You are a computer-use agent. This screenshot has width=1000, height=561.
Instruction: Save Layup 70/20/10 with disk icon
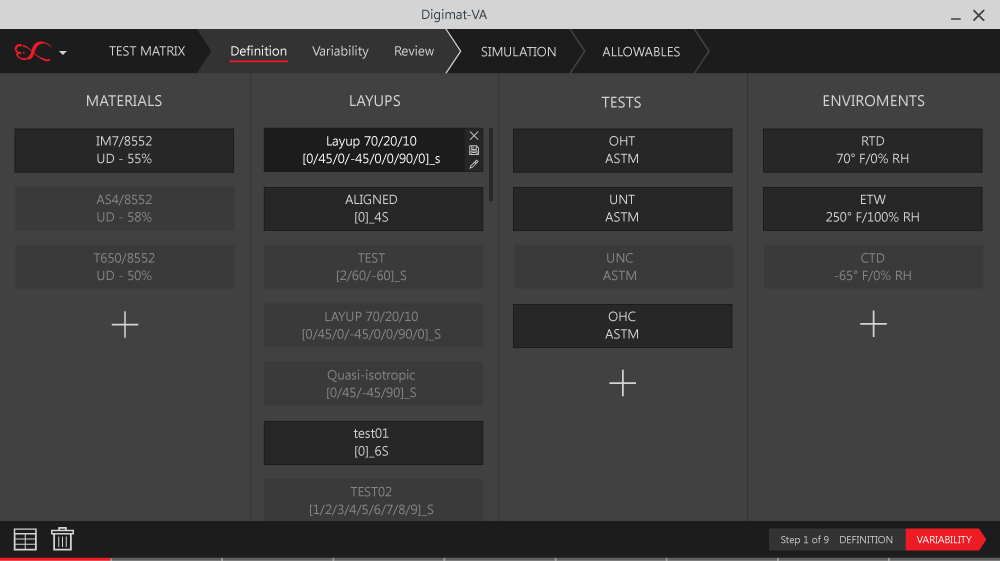[474, 150]
